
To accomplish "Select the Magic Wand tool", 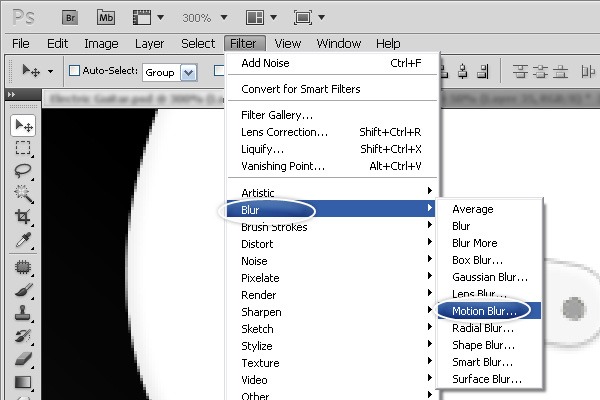I will 23,194.
